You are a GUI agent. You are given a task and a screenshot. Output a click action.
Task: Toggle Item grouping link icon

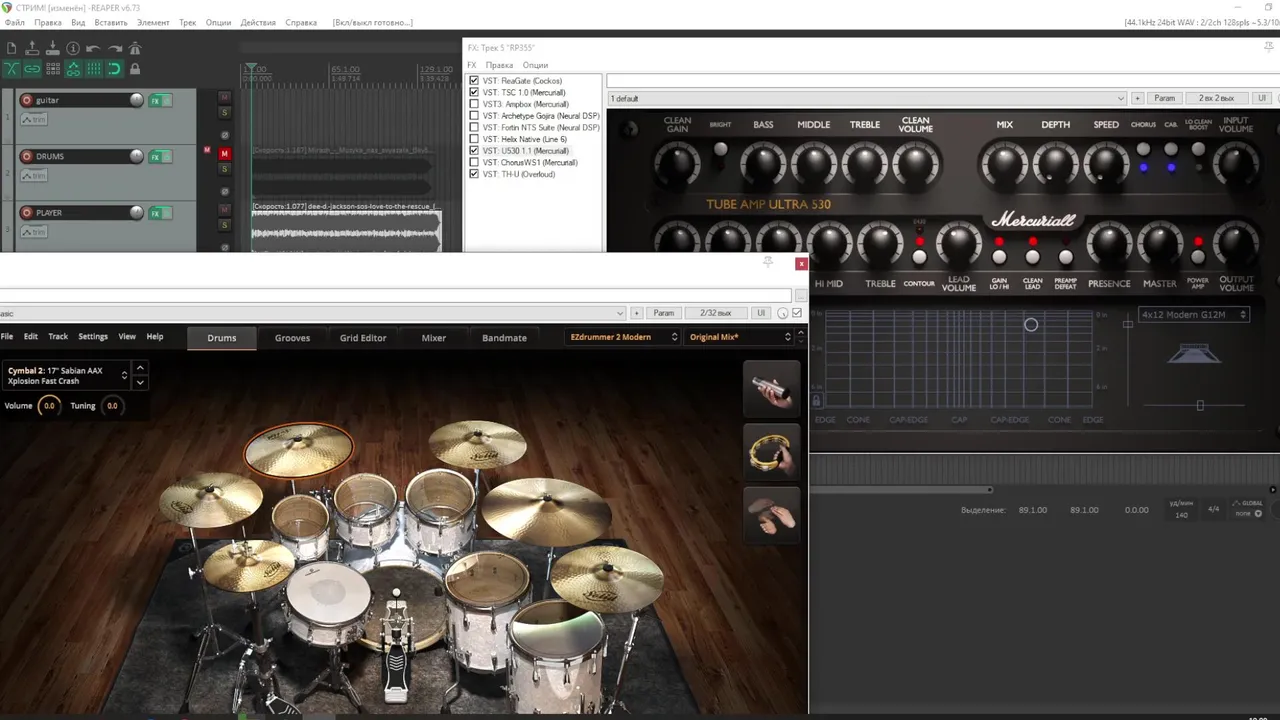(x=32, y=69)
